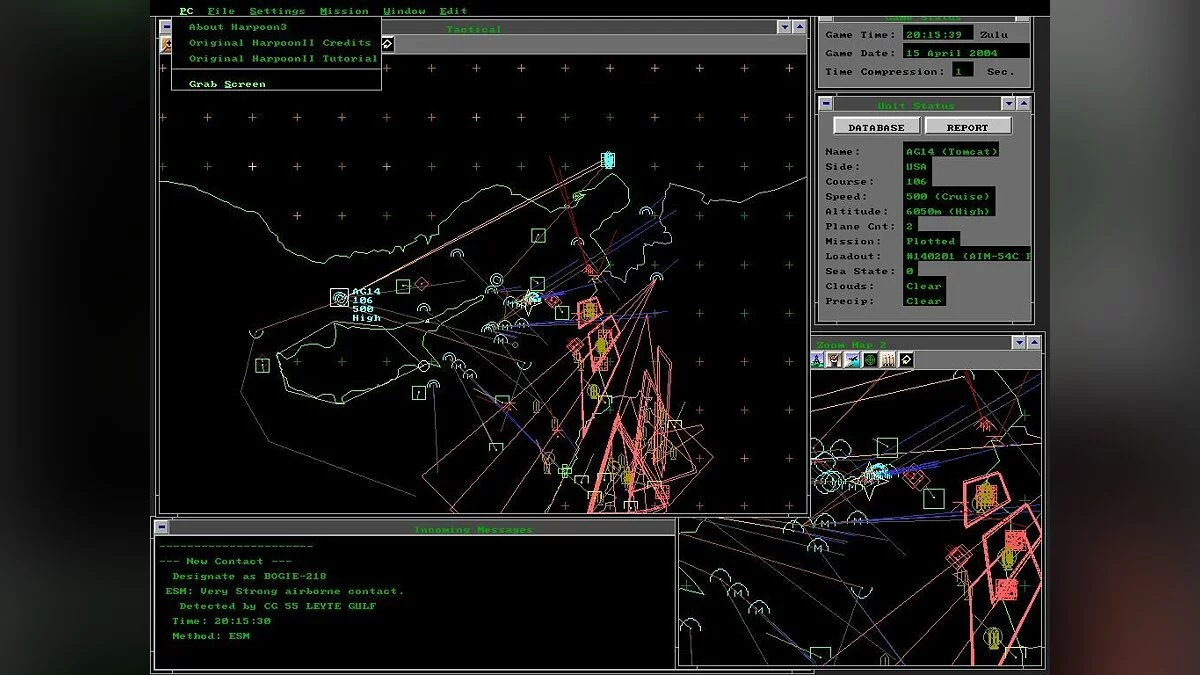Choose Grab Screen from the PC menu
Screen dimensions: 1200x675
coord(227,84)
